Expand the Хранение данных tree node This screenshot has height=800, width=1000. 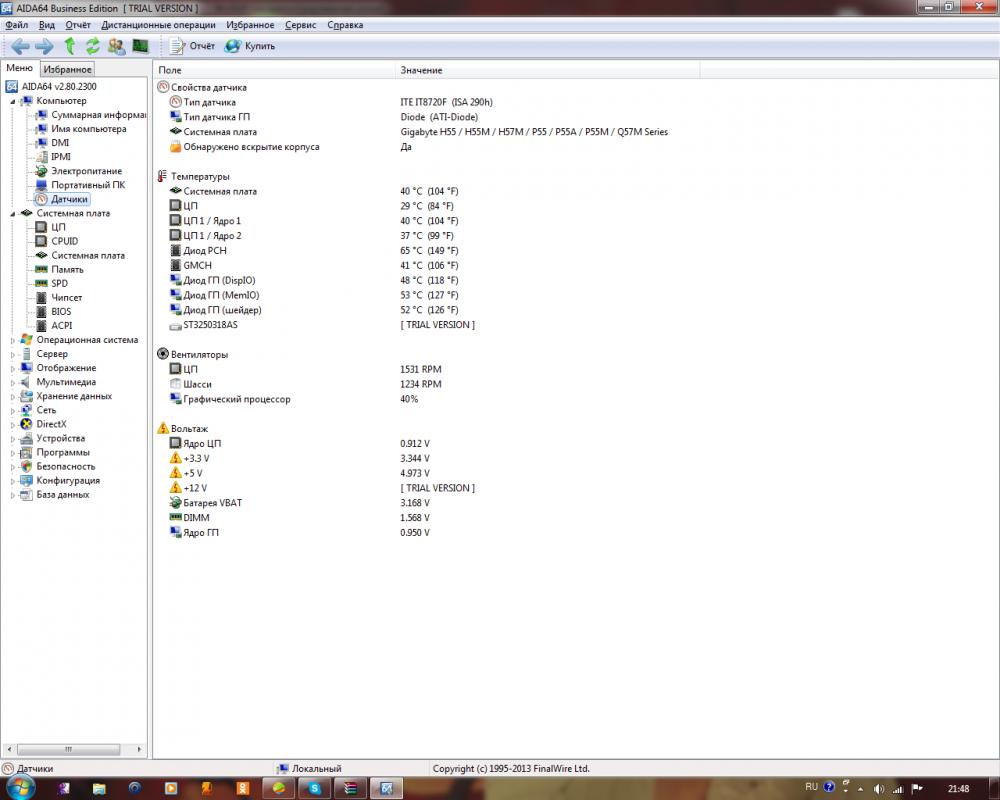point(13,396)
